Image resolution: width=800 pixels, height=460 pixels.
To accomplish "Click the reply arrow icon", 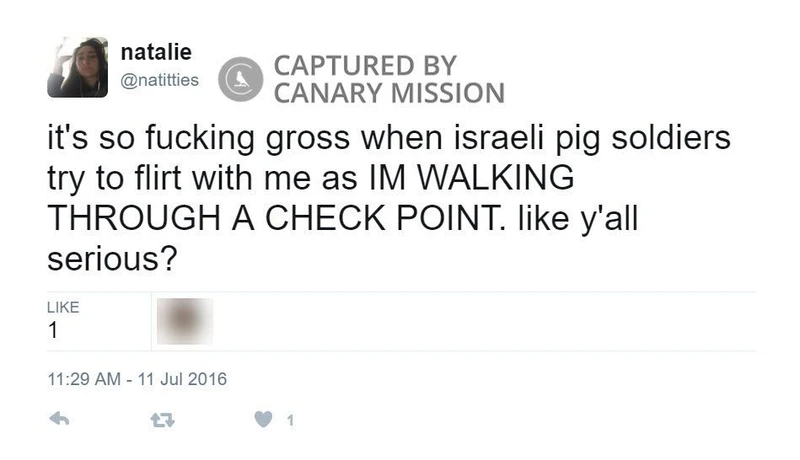I will [x=59, y=421].
